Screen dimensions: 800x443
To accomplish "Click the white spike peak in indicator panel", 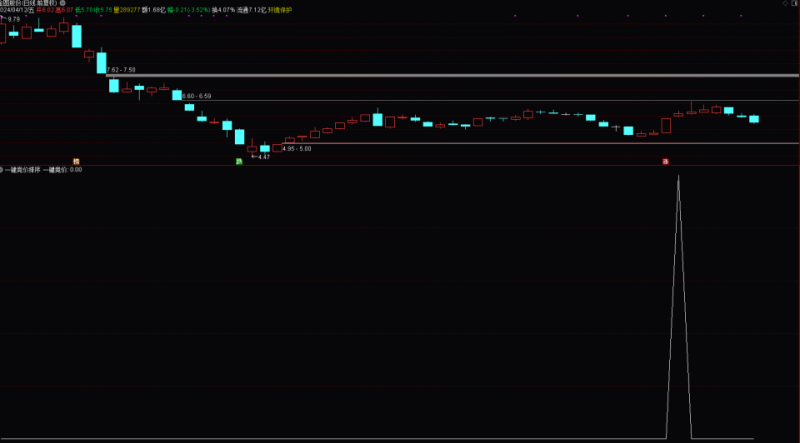I will (x=679, y=177).
